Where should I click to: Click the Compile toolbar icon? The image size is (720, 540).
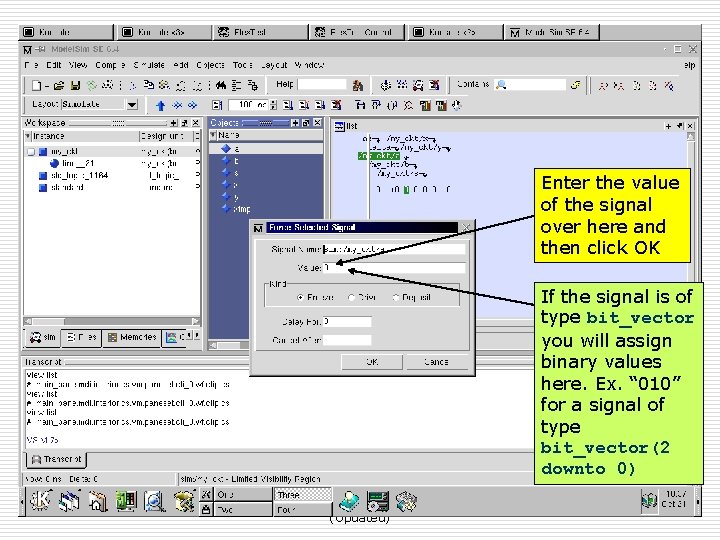386,85
